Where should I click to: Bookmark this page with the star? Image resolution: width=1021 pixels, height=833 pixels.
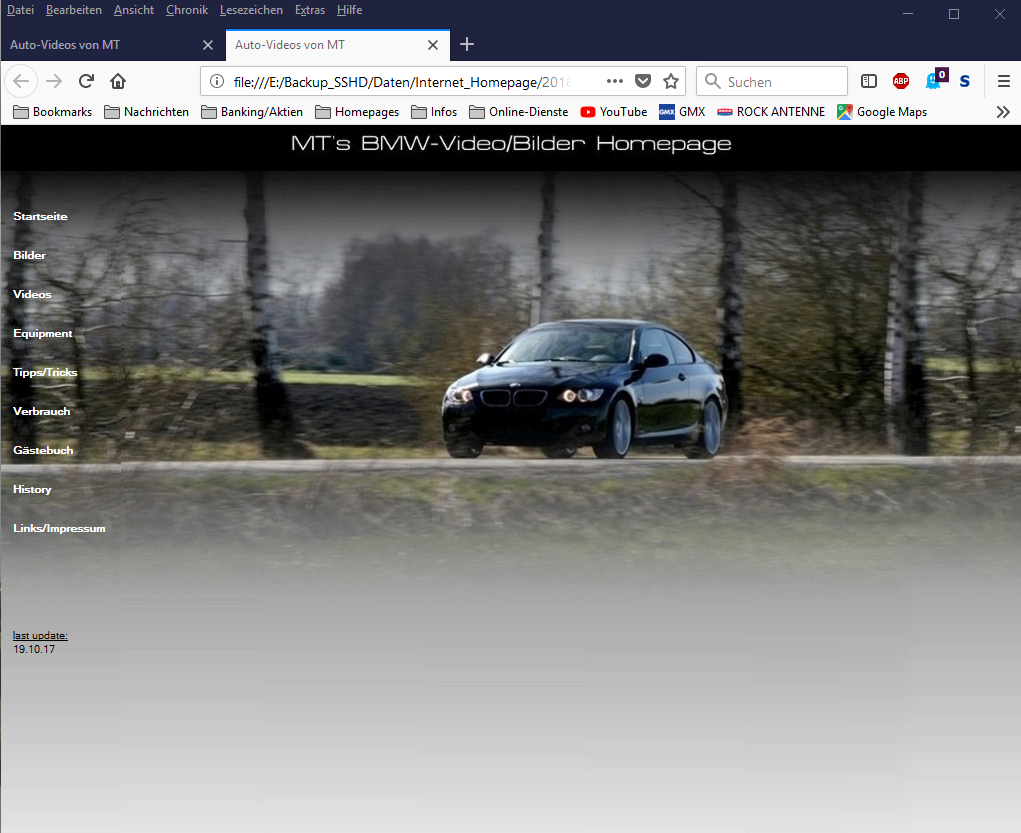[x=671, y=81]
